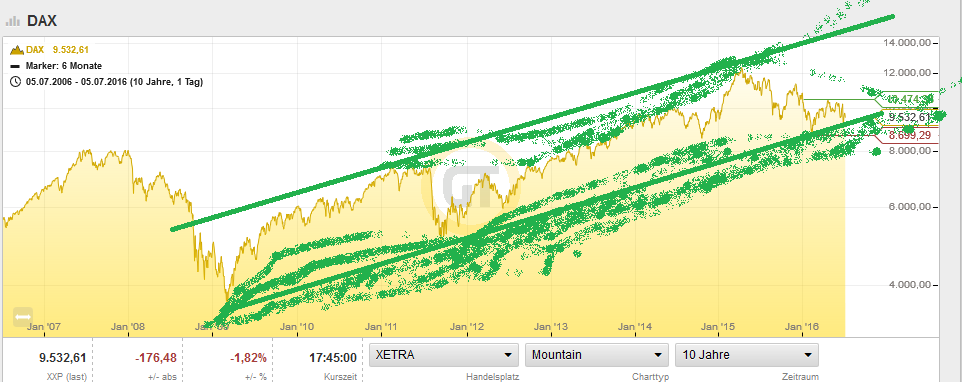
Task: Click the Jan '07 x-axis label
Action: 44,326
